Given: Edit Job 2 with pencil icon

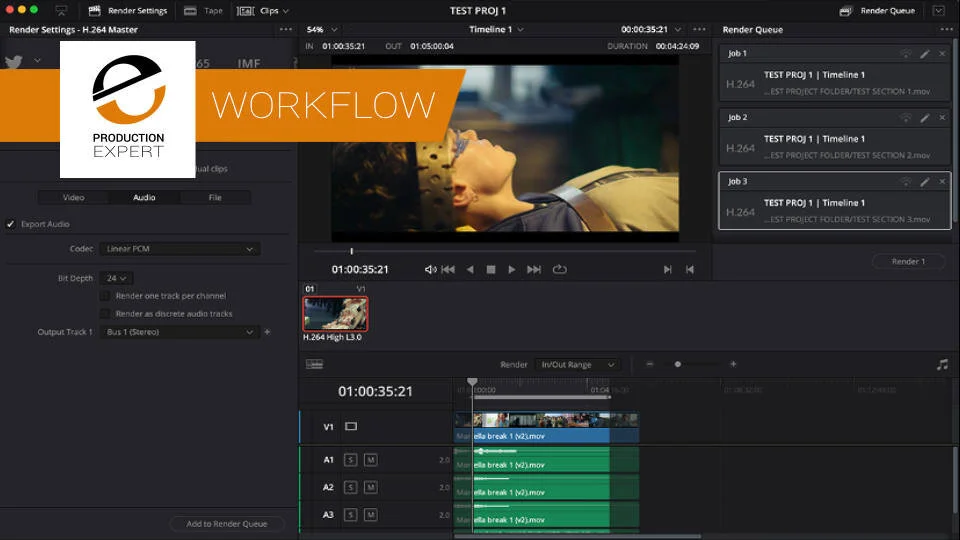Looking at the screenshot, I should coord(924,118).
